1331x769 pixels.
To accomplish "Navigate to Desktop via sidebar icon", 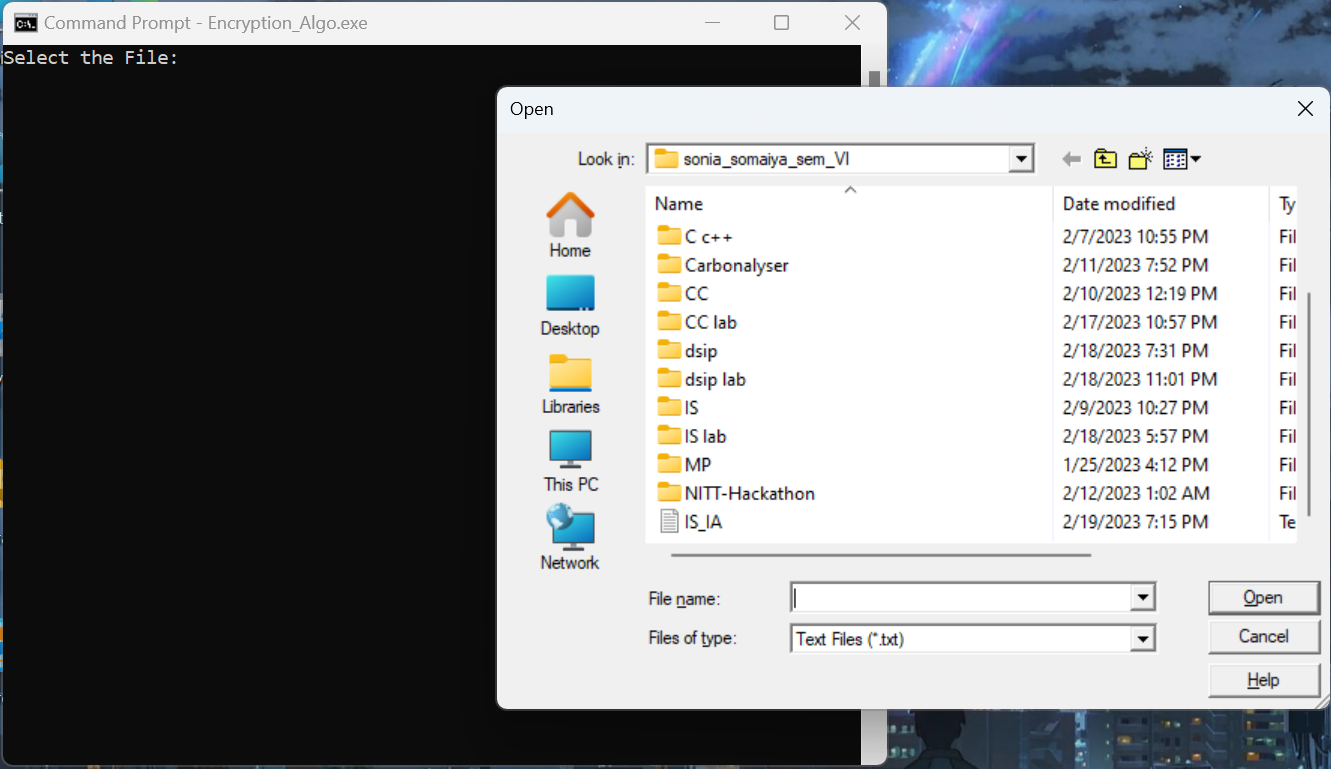I will [569, 303].
